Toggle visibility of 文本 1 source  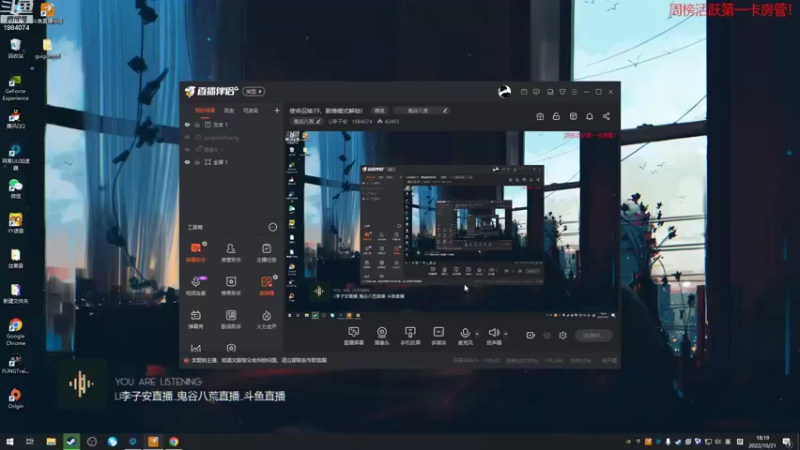[187, 124]
